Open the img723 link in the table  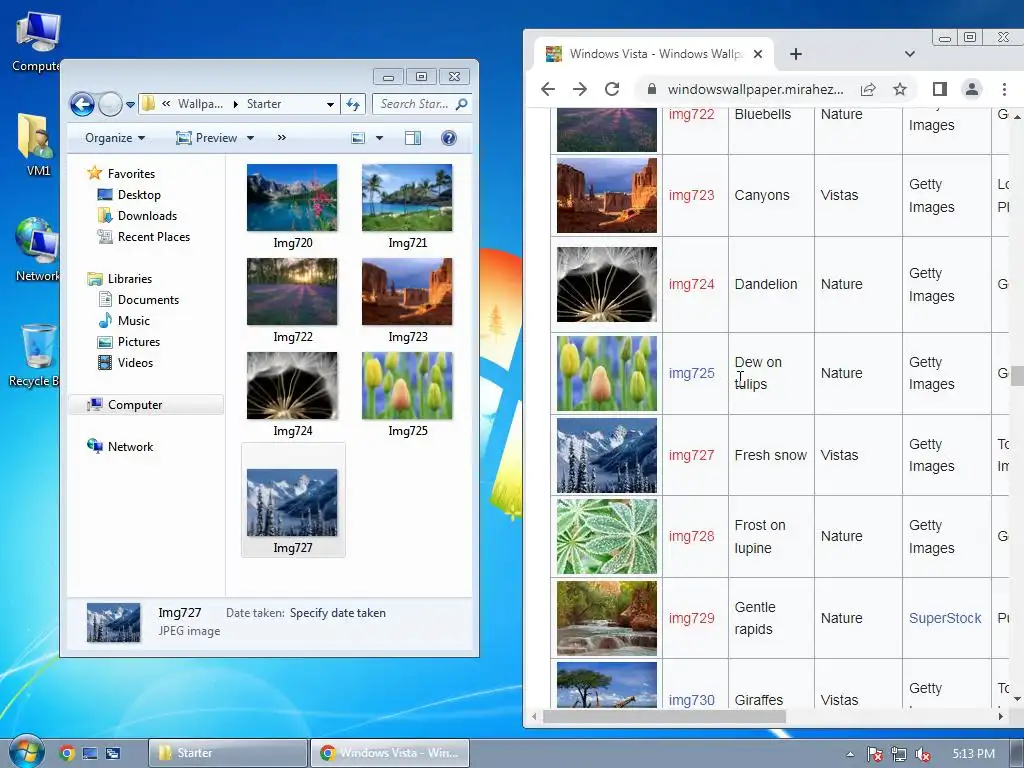pyautogui.click(x=692, y=195)
